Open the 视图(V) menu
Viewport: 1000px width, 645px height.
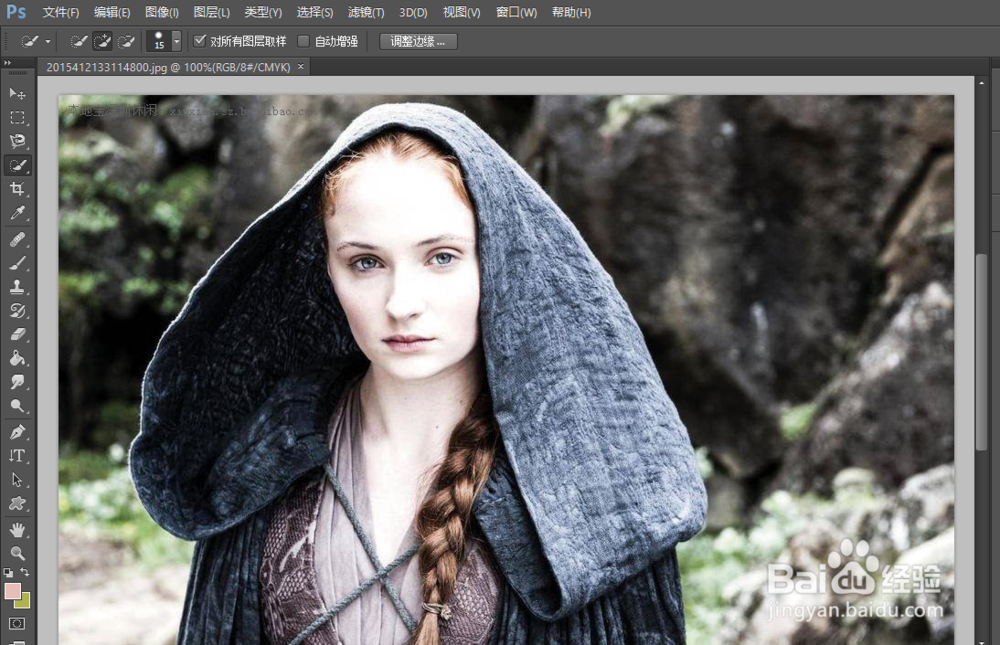coord(461,12)
